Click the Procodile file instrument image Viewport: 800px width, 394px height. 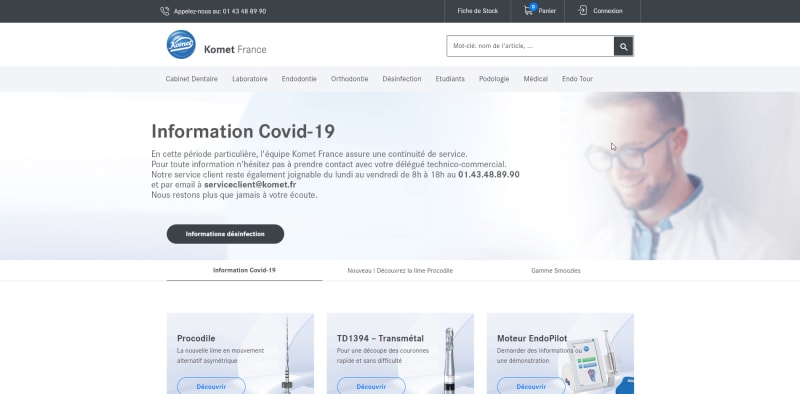287,356
